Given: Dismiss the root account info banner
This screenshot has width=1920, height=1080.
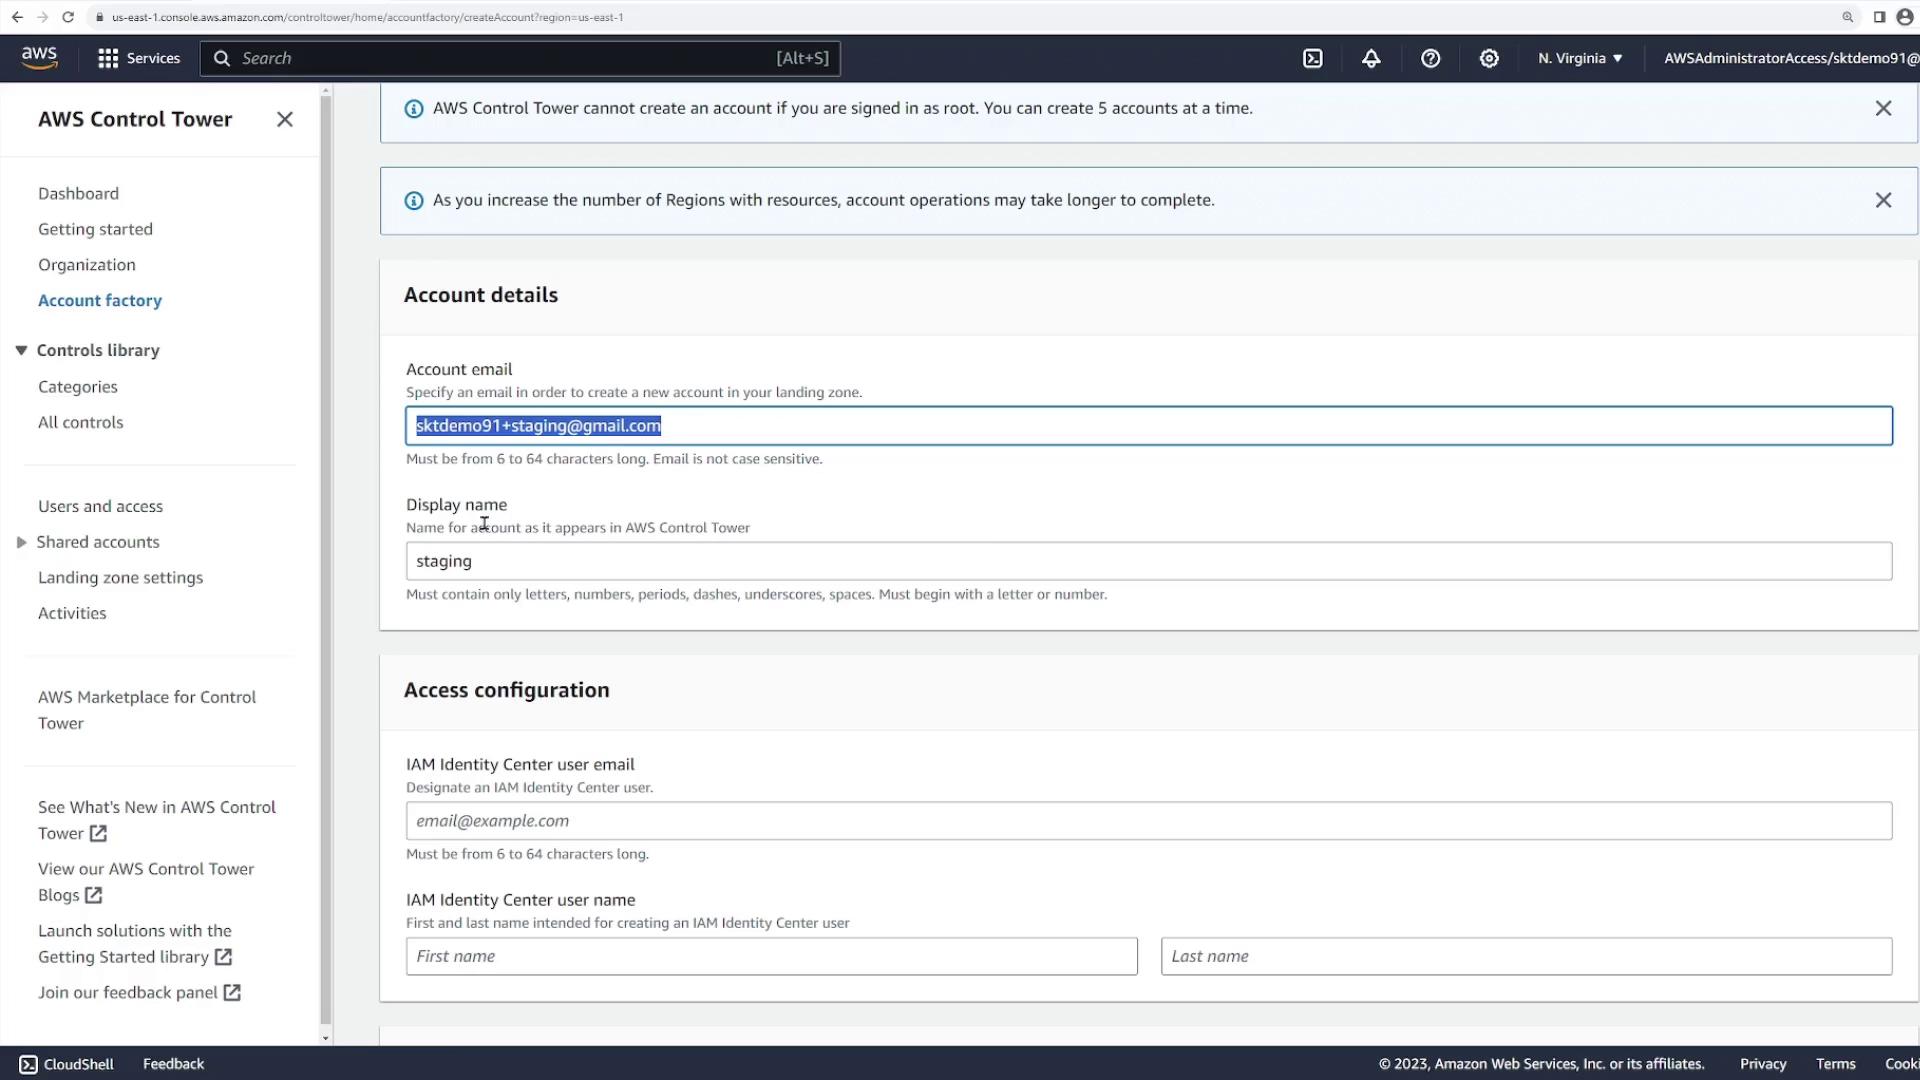Looking at the screenshot, I should pos(1883,108).
